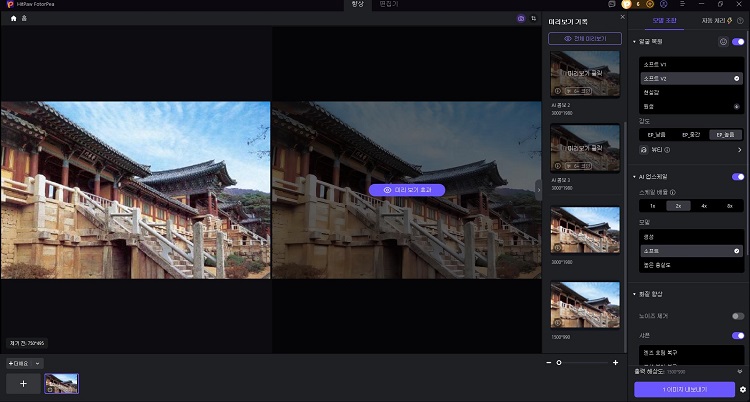Select the Soft V2 face model
The image size is (750, 402).
coord(692,78)
